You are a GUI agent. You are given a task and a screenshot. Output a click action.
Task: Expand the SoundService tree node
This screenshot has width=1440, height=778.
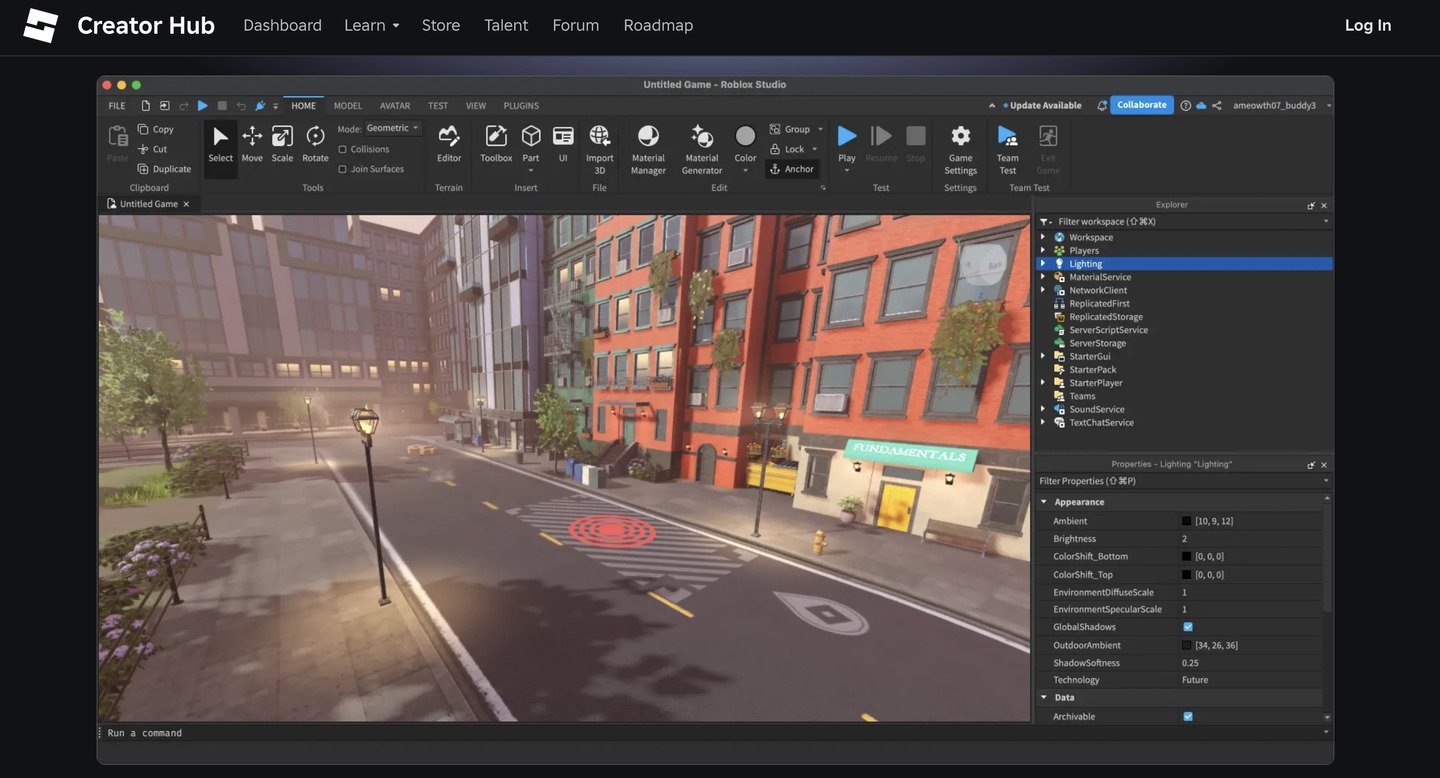(1044, 409)
